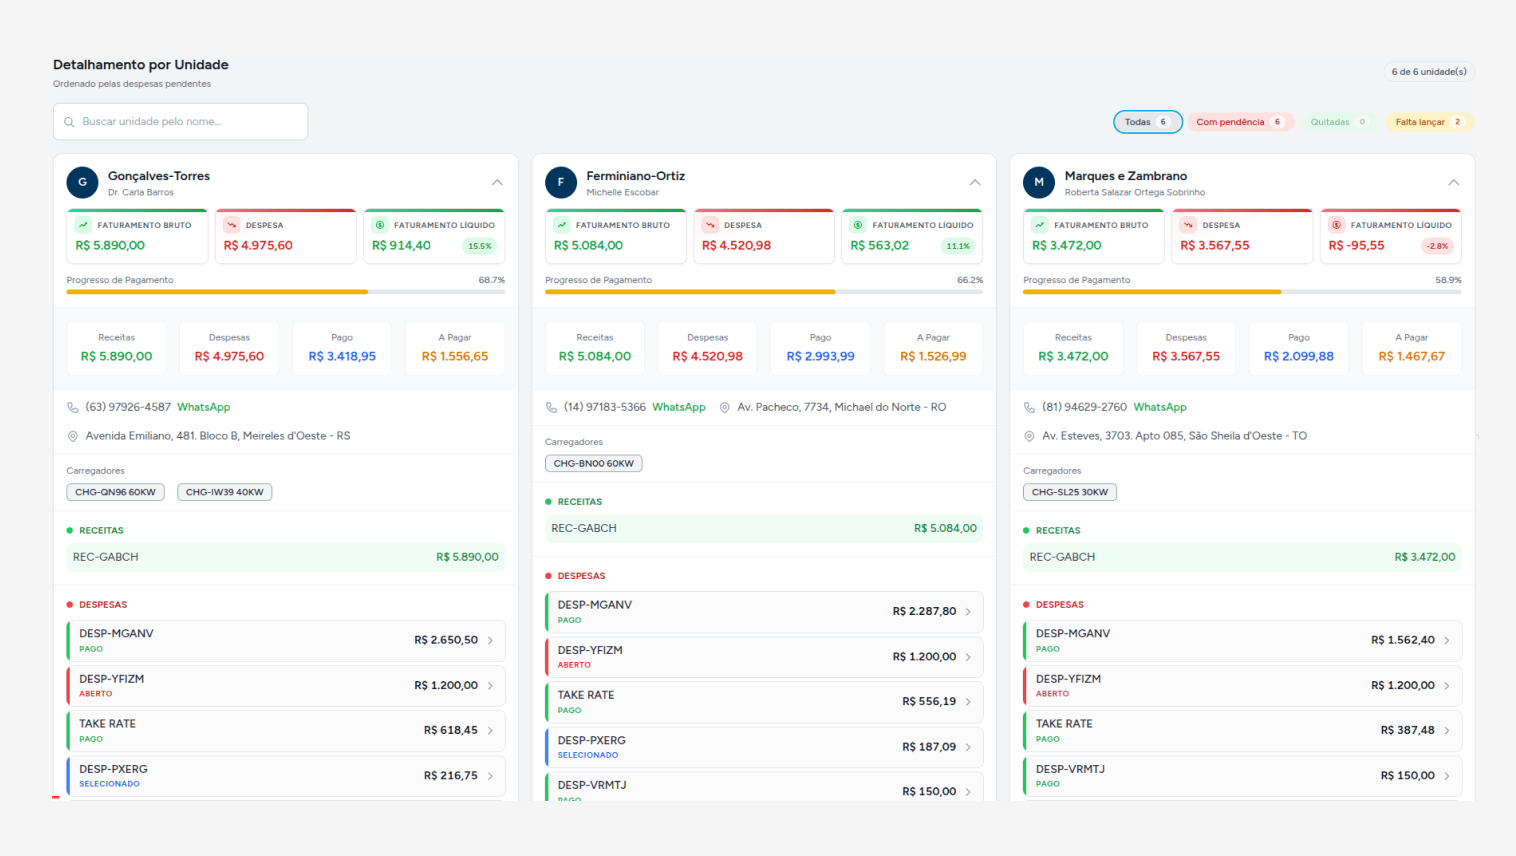Screen dimensions: 1516x856
Task: Open DESP-PXERG R$ 216,75 expense row
Action: (286, 776)
